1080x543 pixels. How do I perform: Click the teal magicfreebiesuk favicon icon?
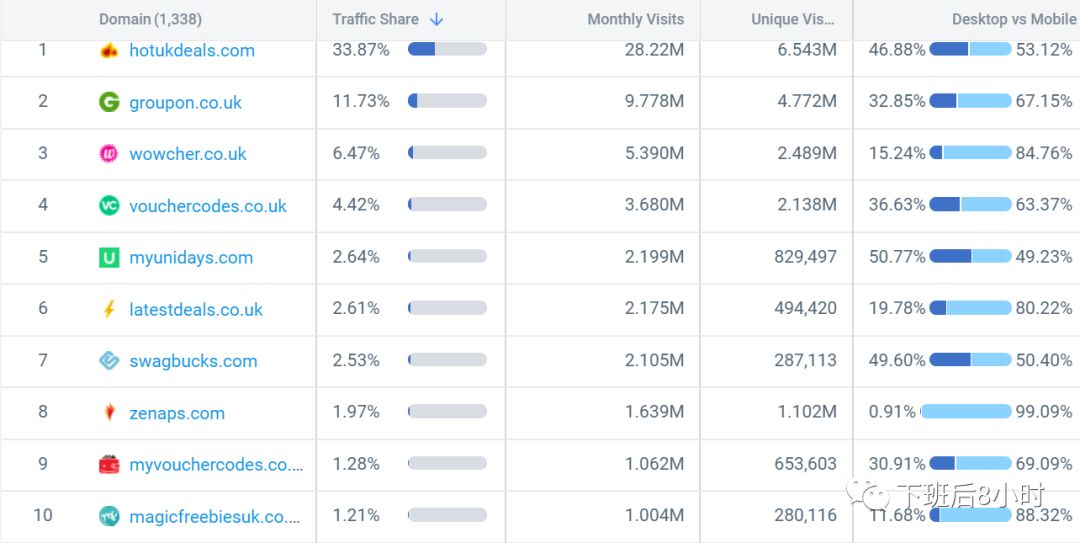point(109,516)
